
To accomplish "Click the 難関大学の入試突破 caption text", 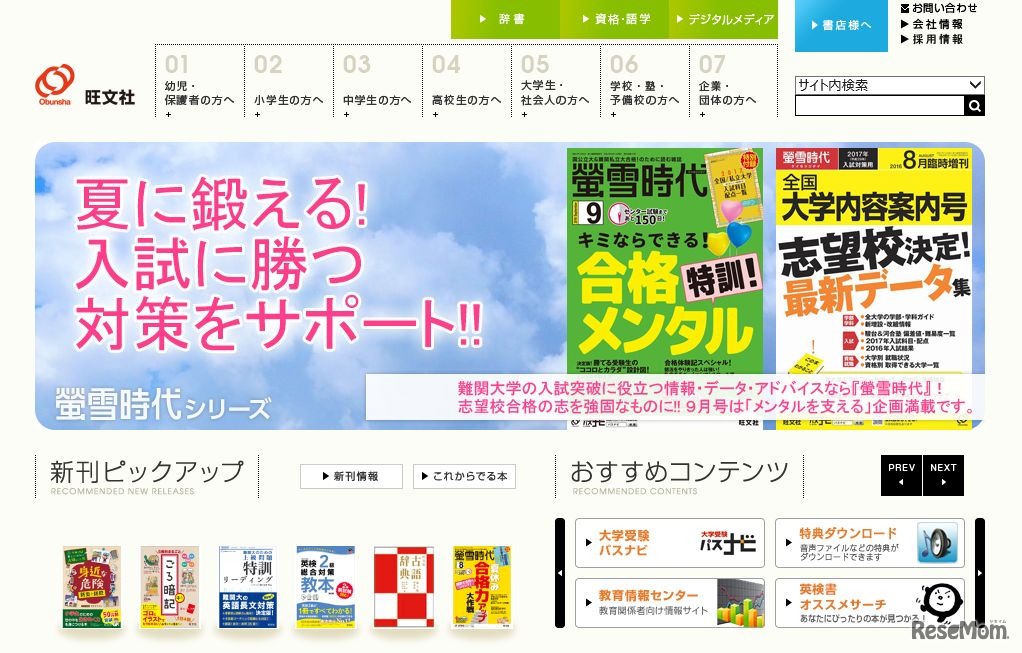I will 716,397.
